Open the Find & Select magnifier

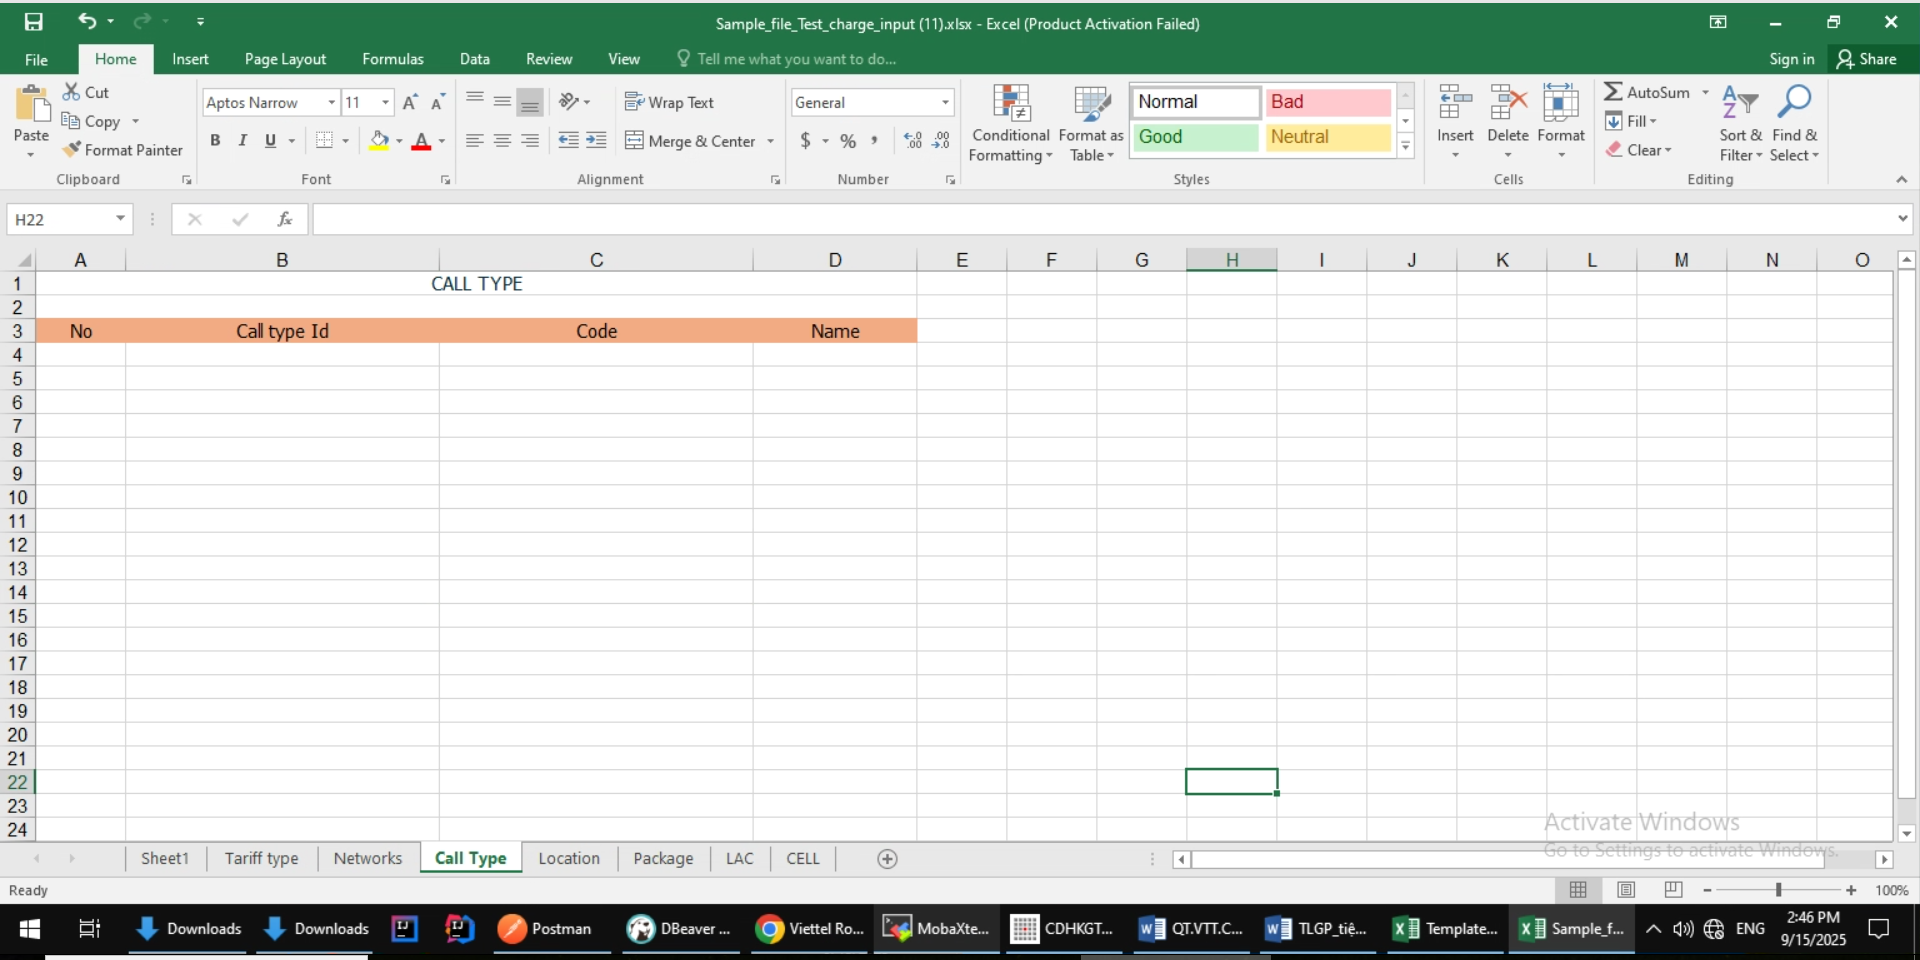point(1794,103)
